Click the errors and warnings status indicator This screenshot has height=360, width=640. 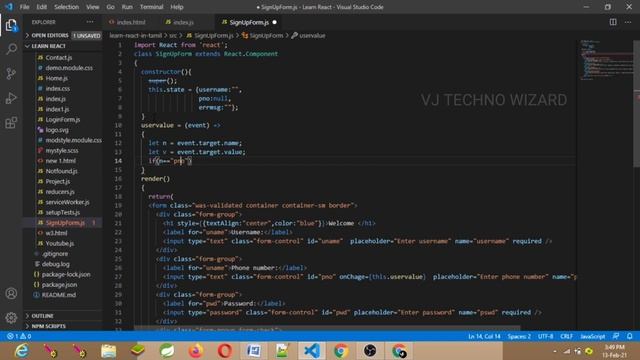pyautogui.click(x=19, y=336)
